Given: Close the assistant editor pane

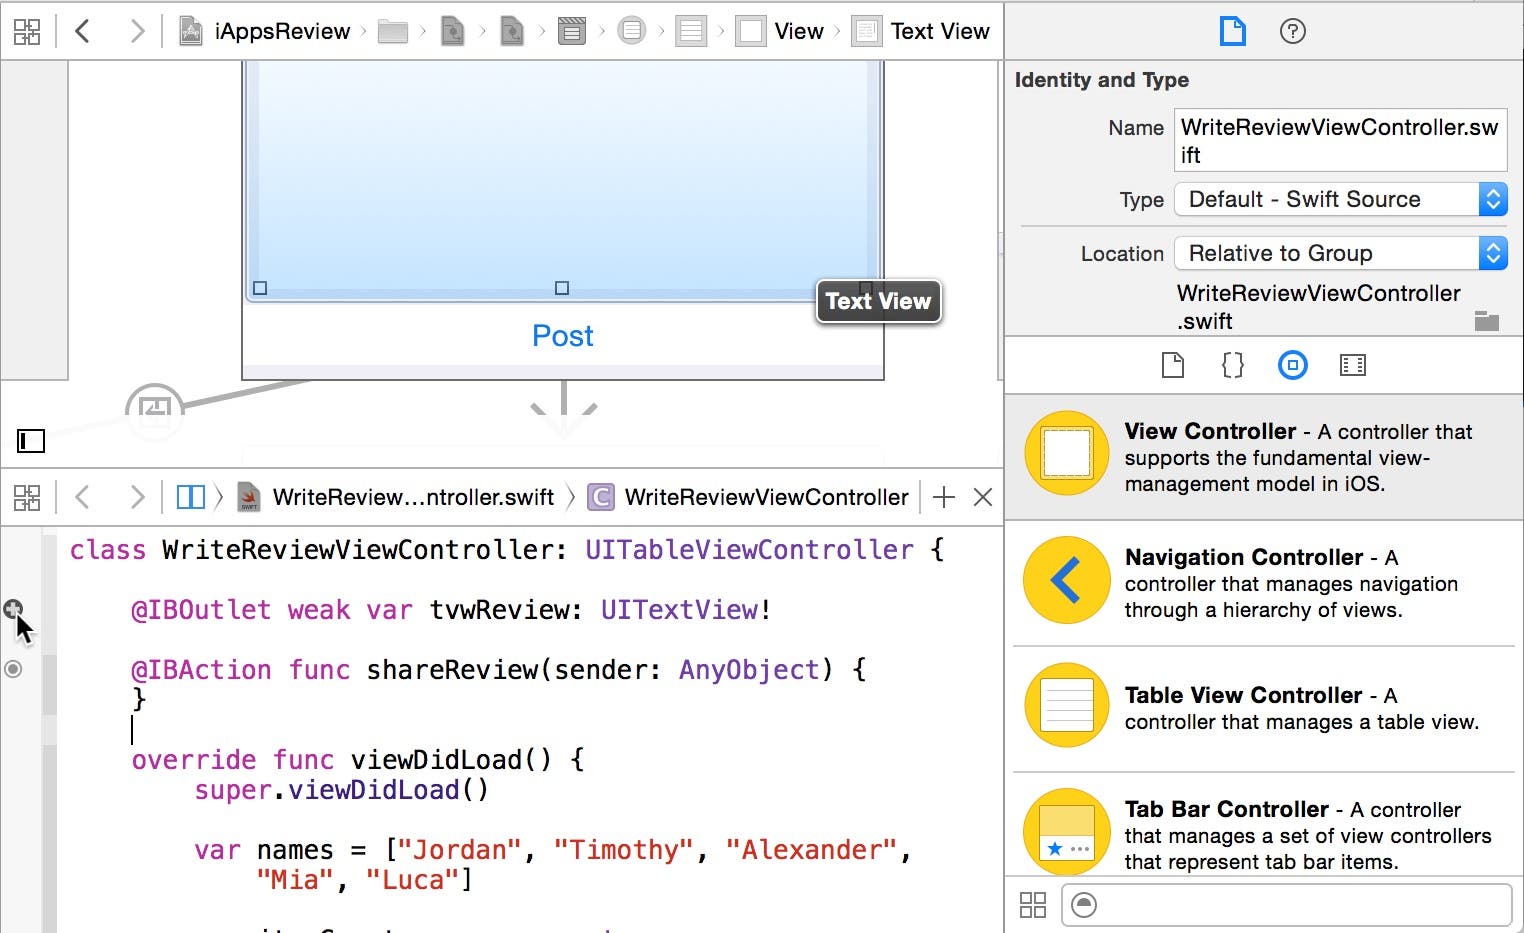Looking at the screenshot, I should [x=983, y=497].
